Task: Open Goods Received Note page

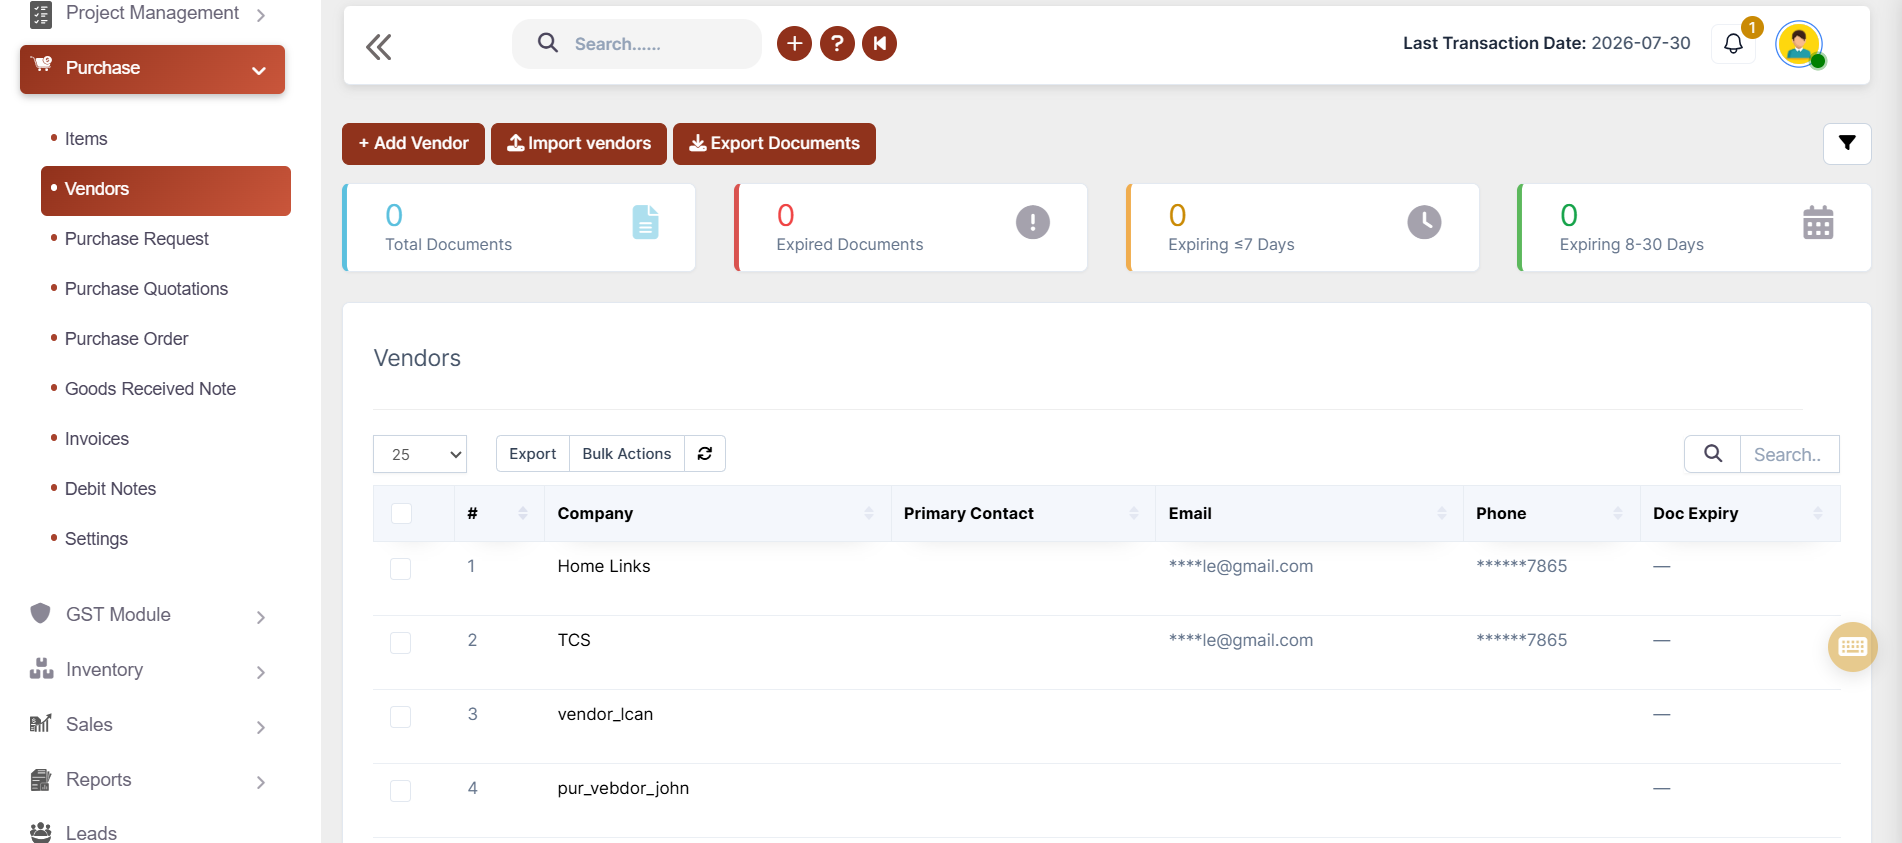Action: (150, 389)
